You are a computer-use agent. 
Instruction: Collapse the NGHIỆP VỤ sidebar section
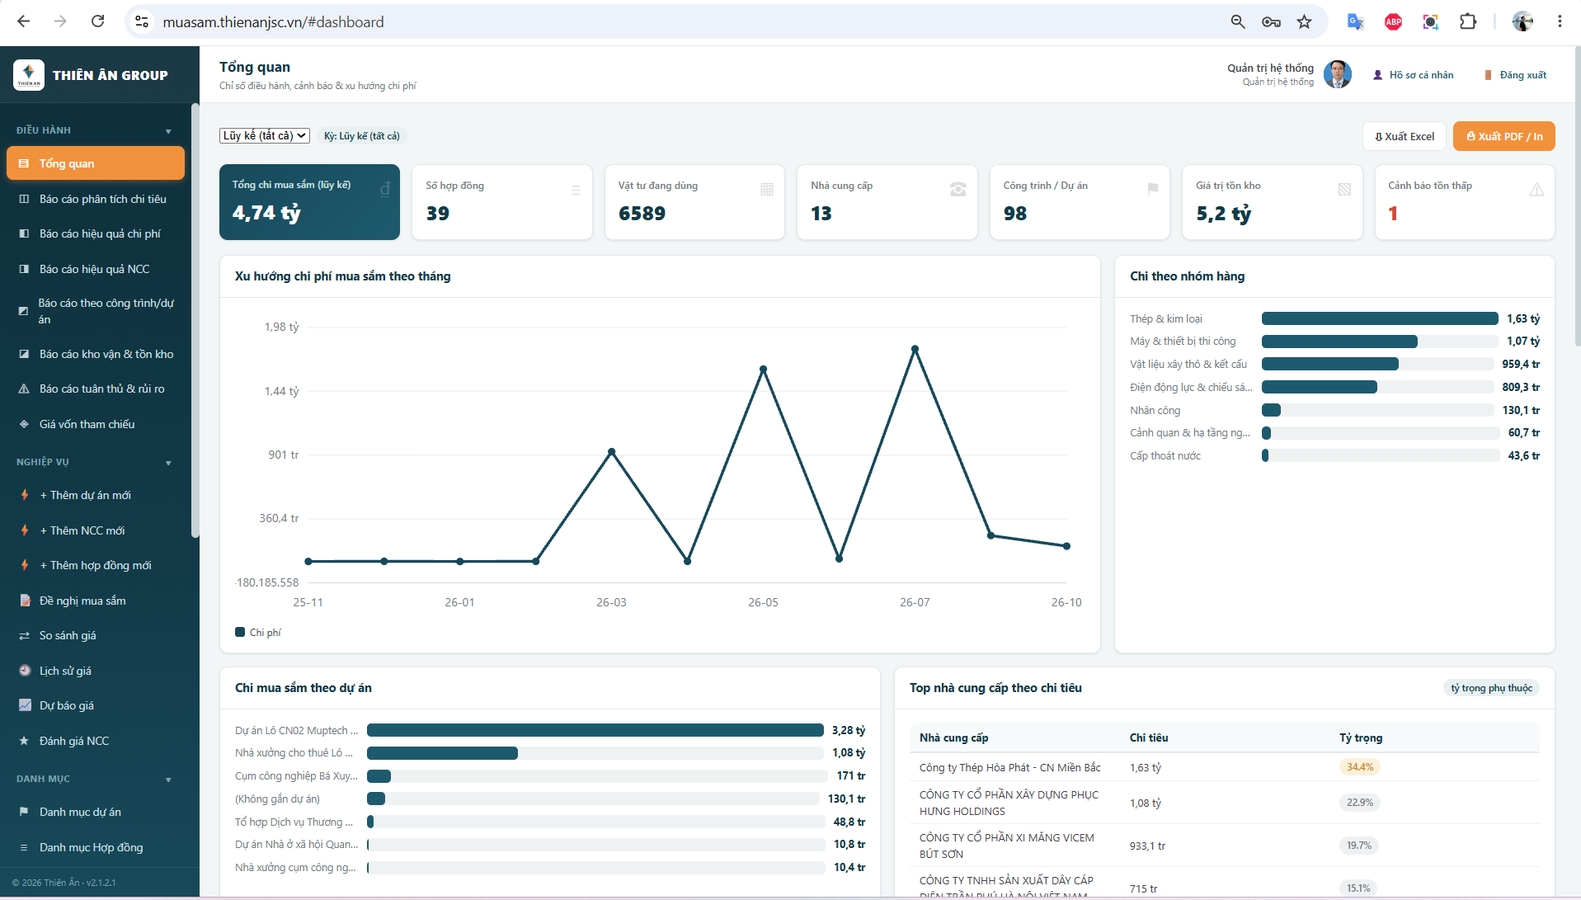coord(168,463)
